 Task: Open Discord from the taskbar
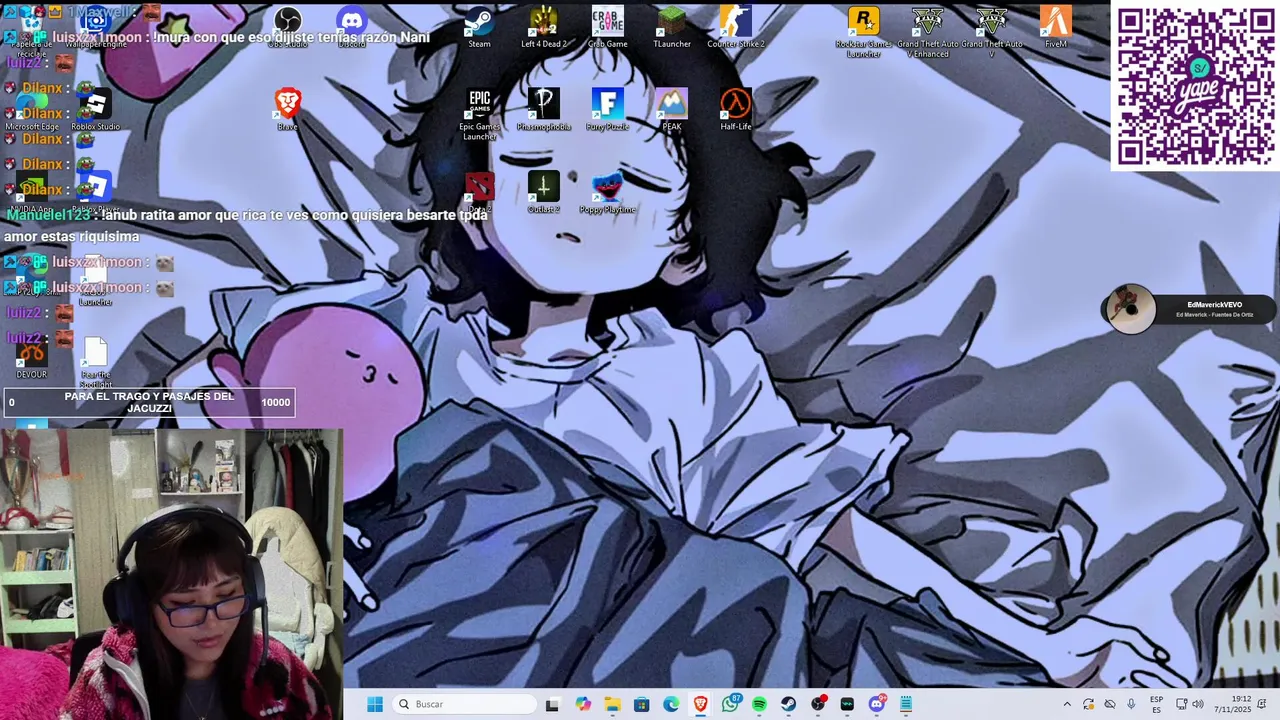877,704
